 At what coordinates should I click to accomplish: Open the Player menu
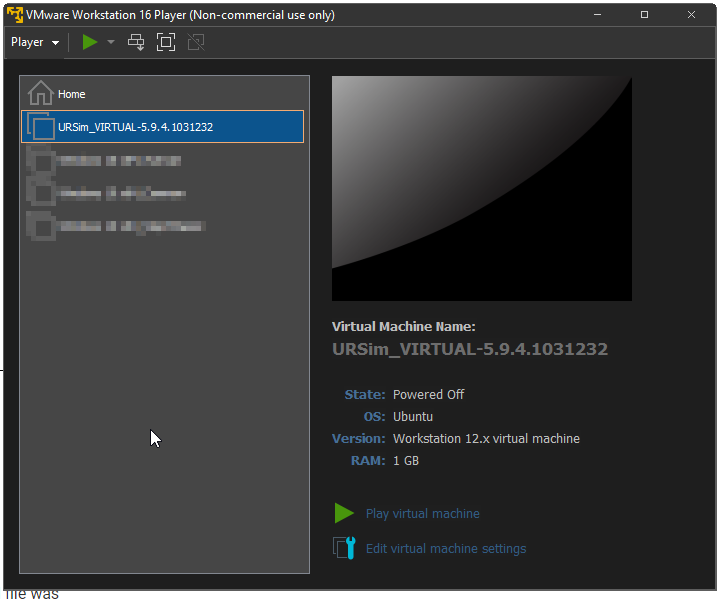coord(35,42)
